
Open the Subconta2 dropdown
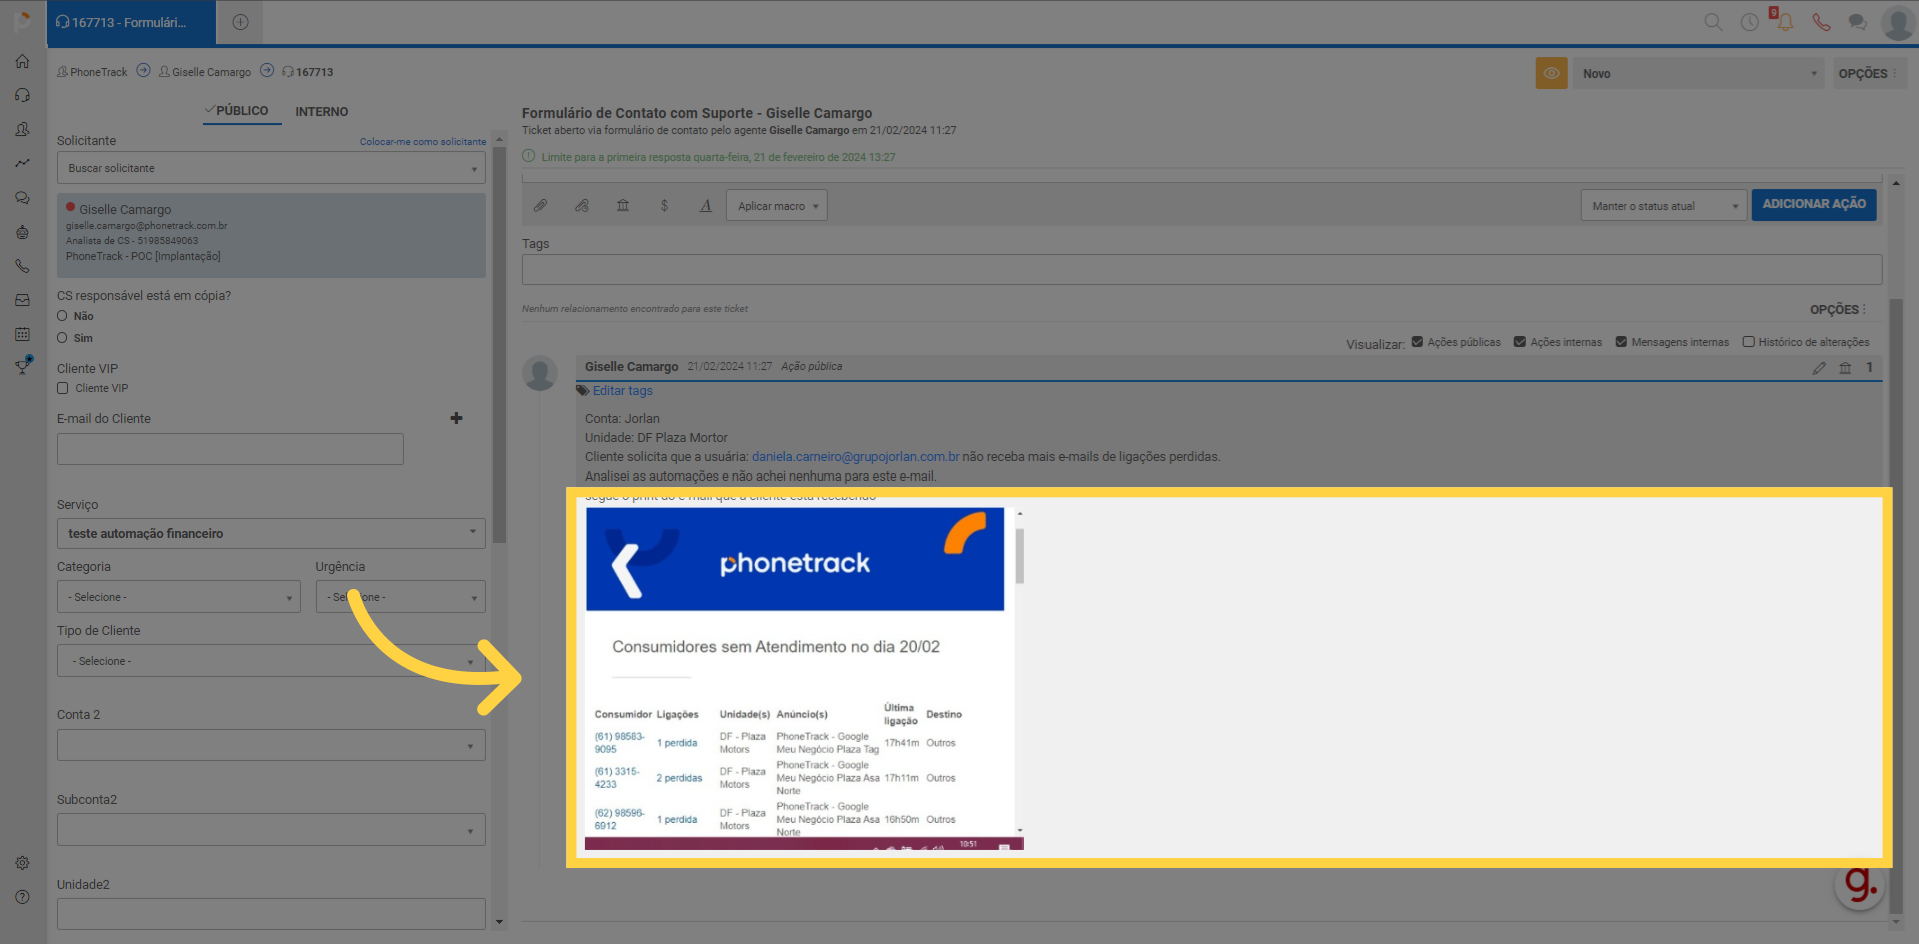(x=271, y=830)
